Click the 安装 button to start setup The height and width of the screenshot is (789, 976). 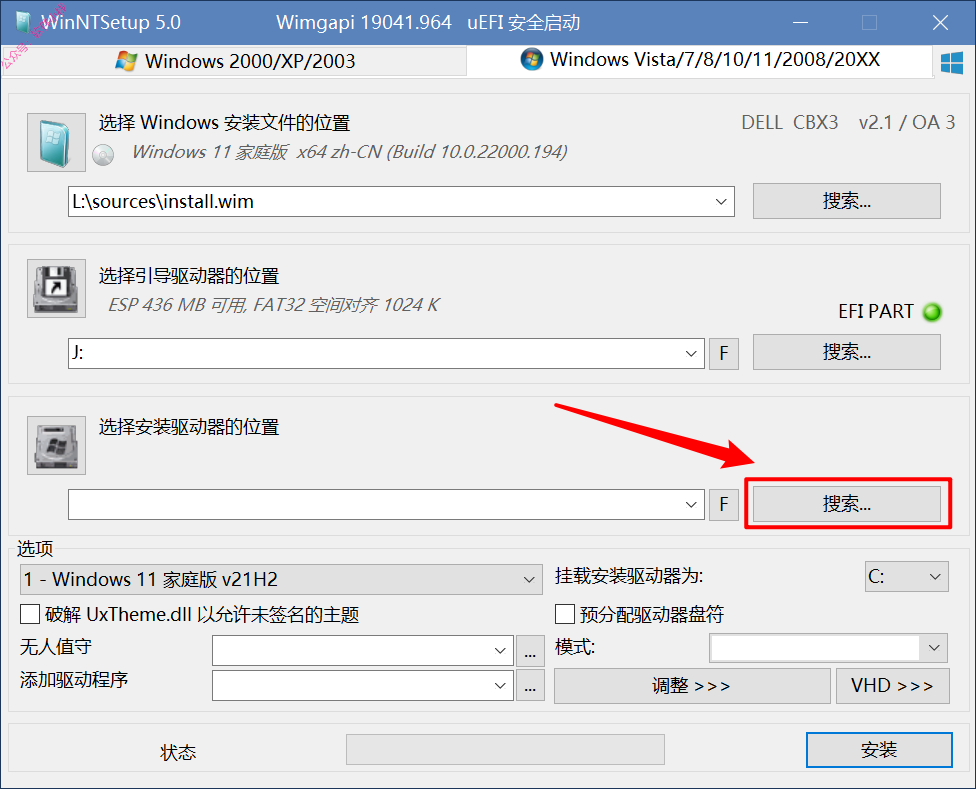pos(879,750)
